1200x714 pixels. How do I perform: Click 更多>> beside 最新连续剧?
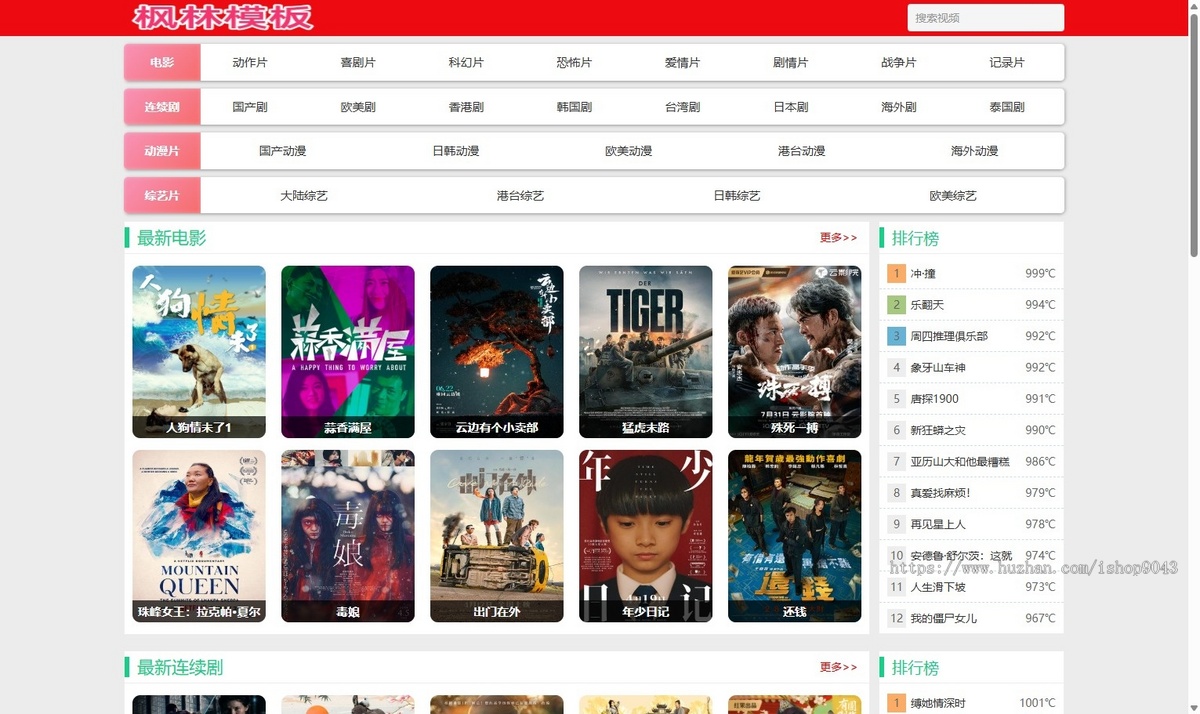click(x=838, y=667)
